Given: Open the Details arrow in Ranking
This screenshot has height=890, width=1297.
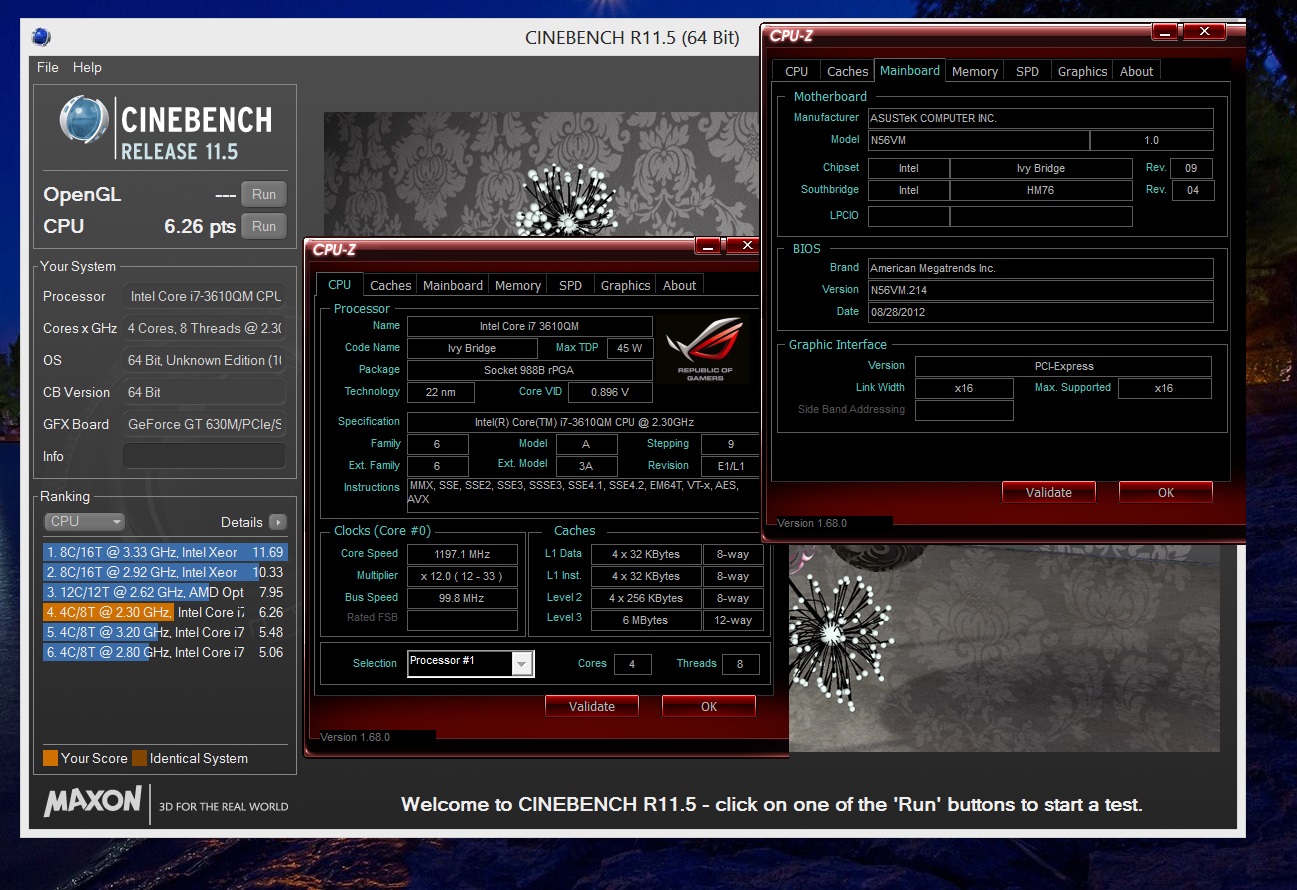Looking at the screenshot, I should tap(277, 522).
